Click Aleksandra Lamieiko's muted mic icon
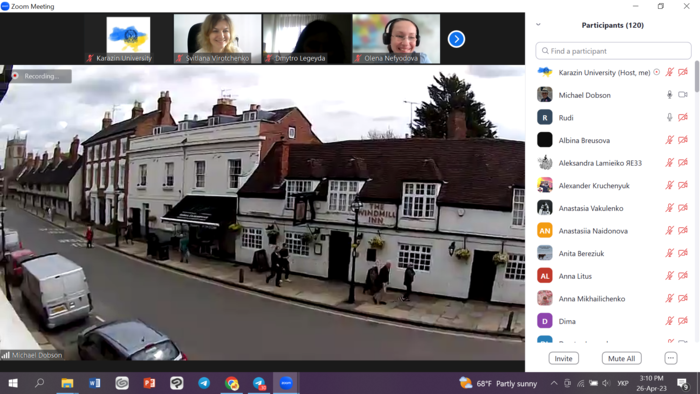Image resolution: width=700 pixels, height=394 pixels. click(669, 162)
